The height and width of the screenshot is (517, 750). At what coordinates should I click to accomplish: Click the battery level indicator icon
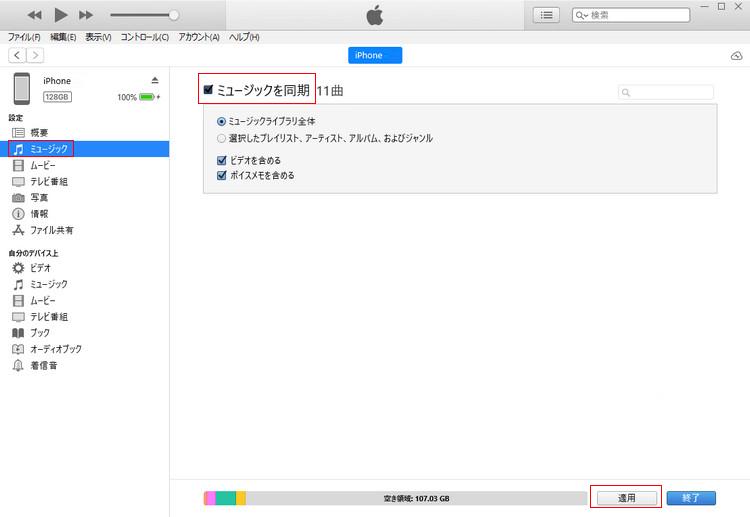(x=147, y=97)
